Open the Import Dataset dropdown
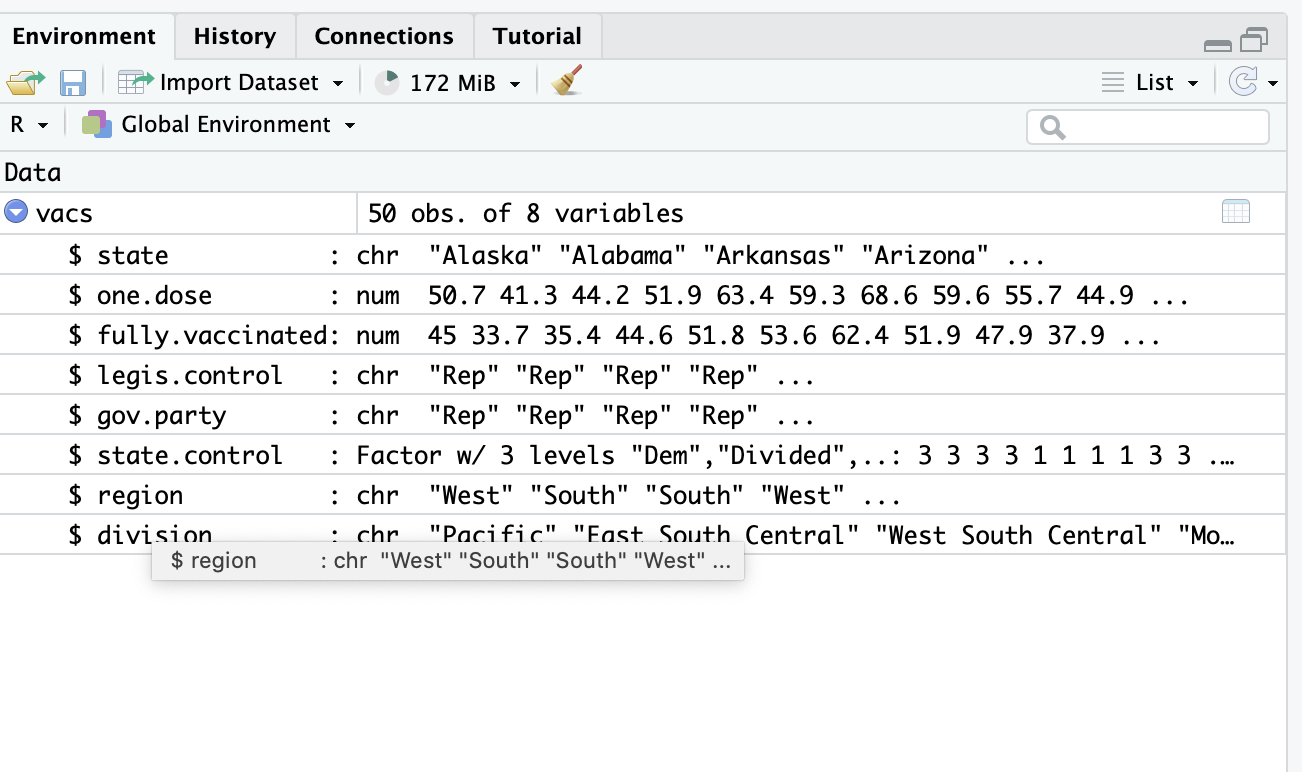Screen dimensions: 1302x772 pyautogui.click(x=231, y=82)
